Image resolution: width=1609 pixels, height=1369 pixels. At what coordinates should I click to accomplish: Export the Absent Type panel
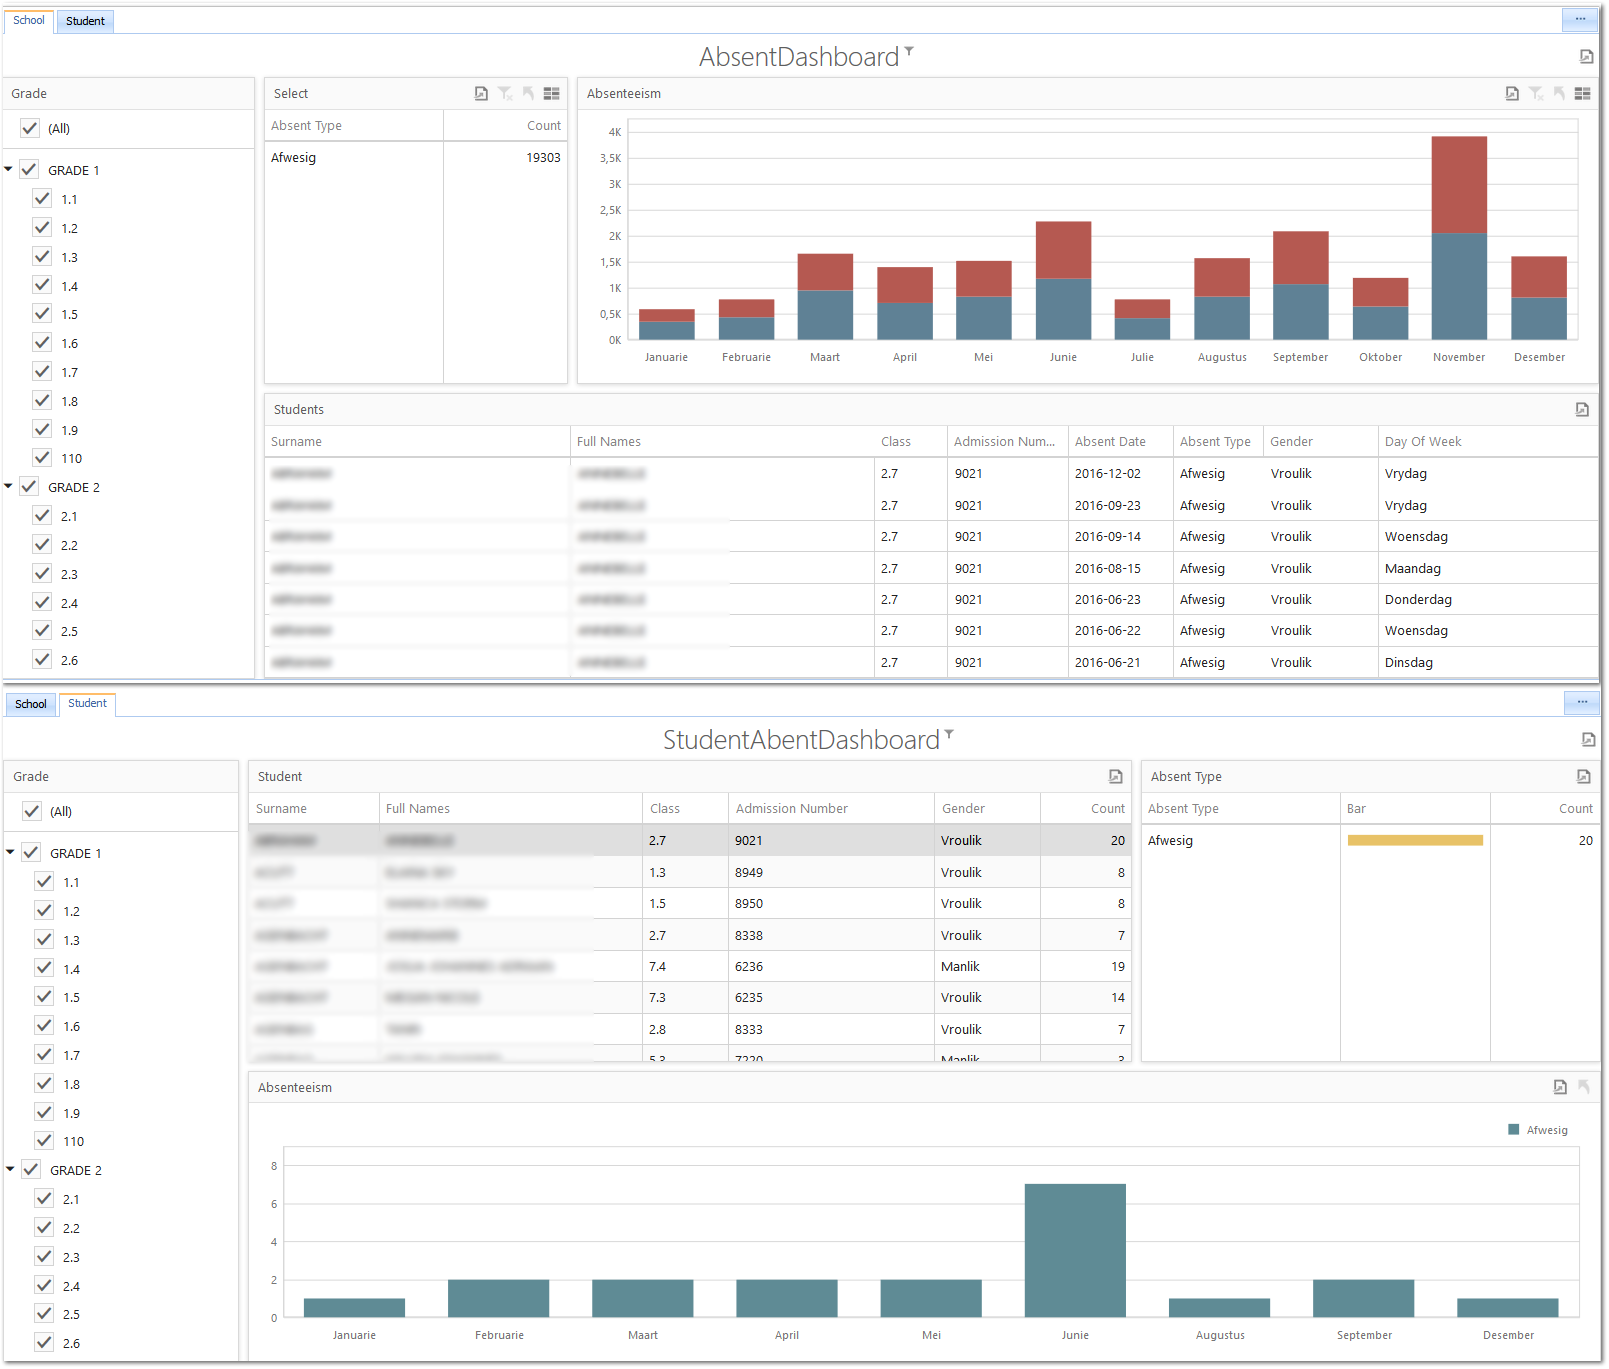(x=1583, y=776)
